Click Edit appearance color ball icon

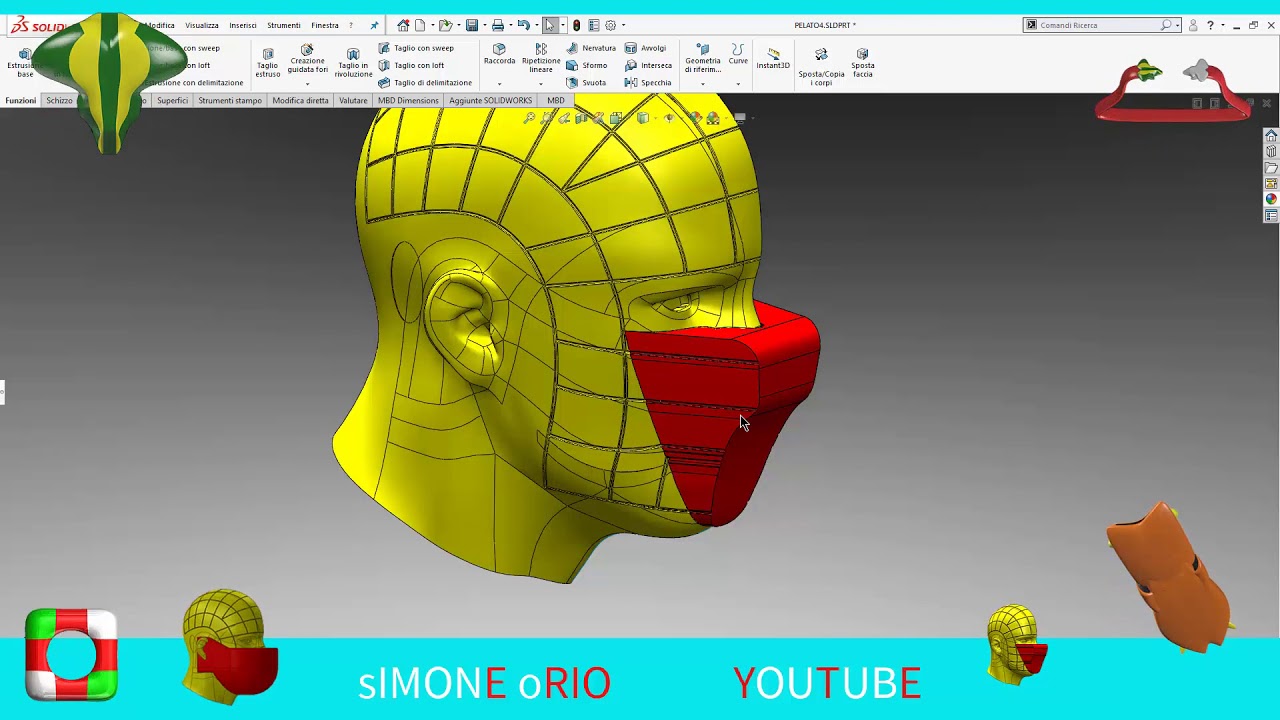click(695, 118)
